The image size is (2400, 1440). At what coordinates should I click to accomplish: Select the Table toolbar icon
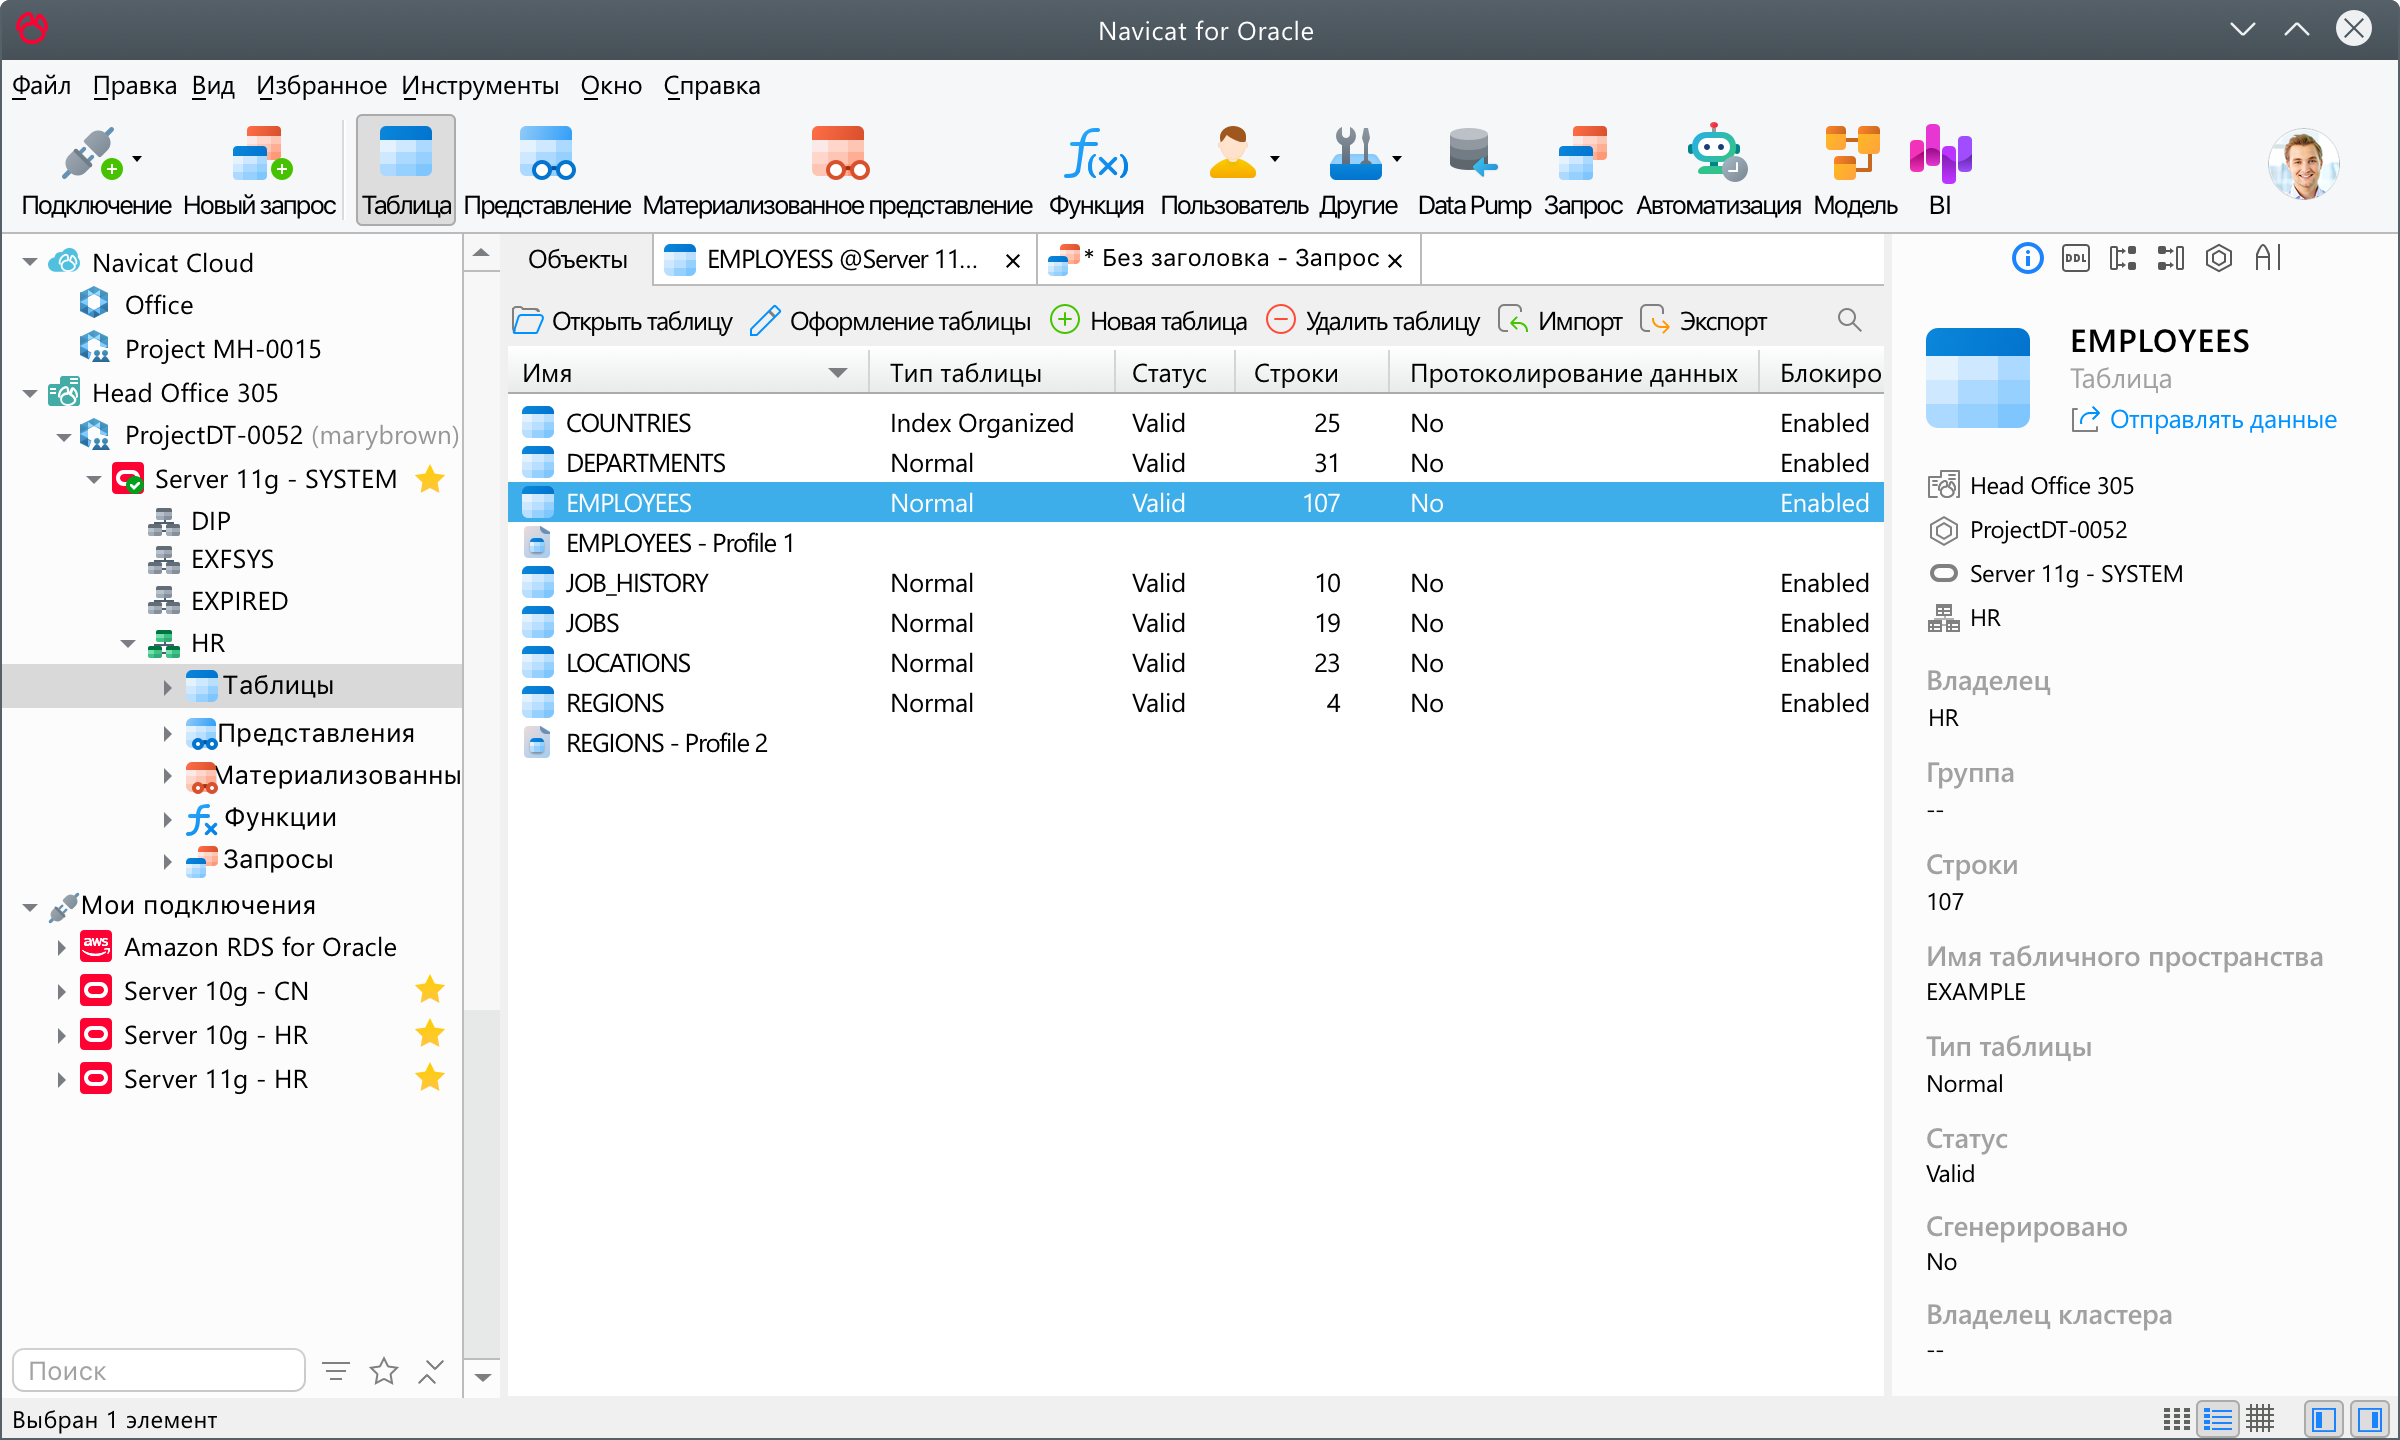406,171
